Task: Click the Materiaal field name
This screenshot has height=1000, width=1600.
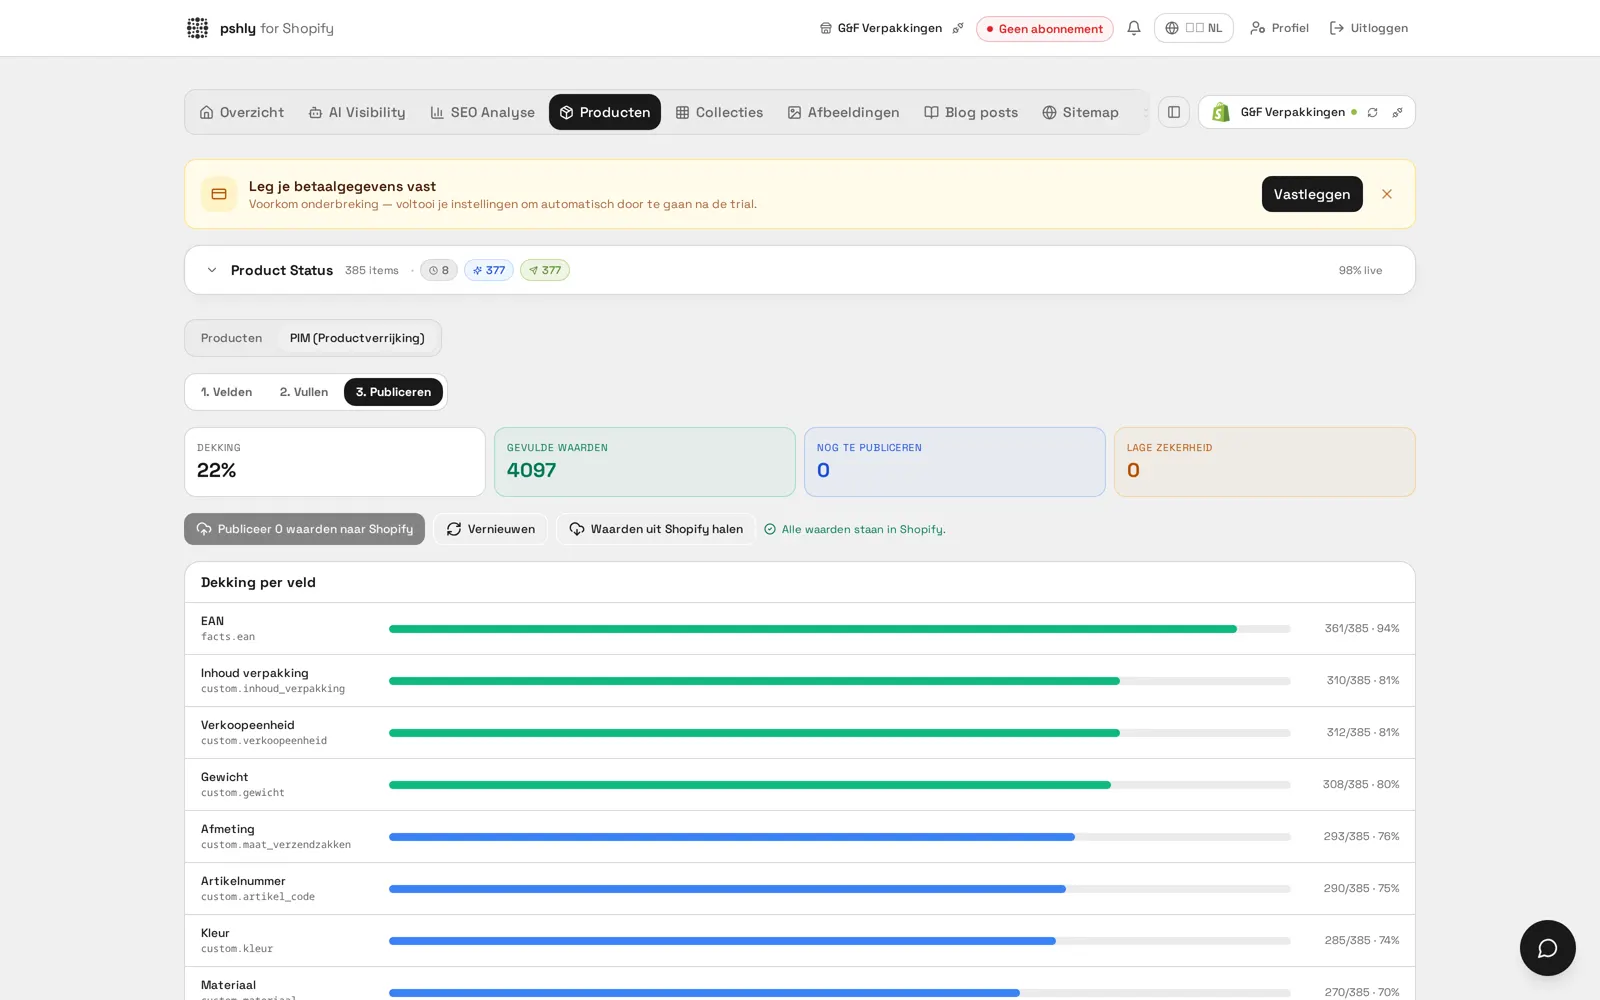Action: (x=229, y=985)
